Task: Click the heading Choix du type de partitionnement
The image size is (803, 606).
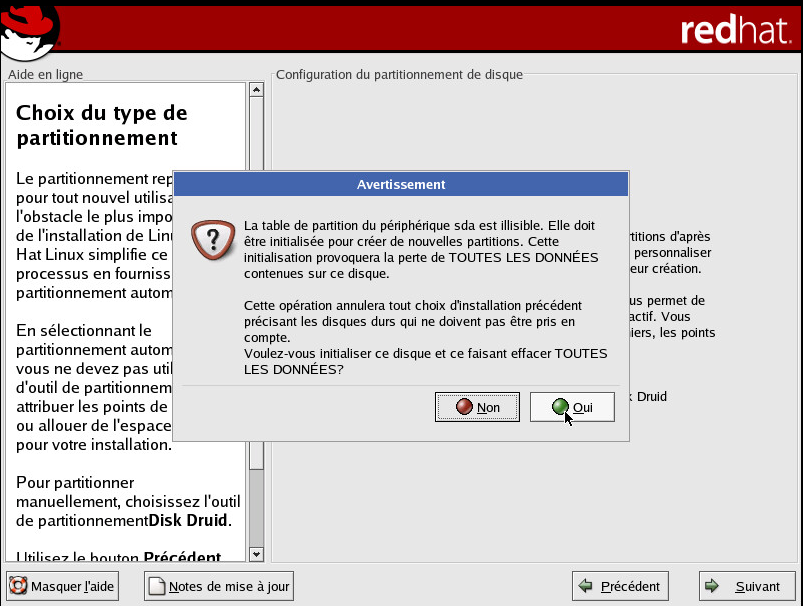Action: coord(101,125)
